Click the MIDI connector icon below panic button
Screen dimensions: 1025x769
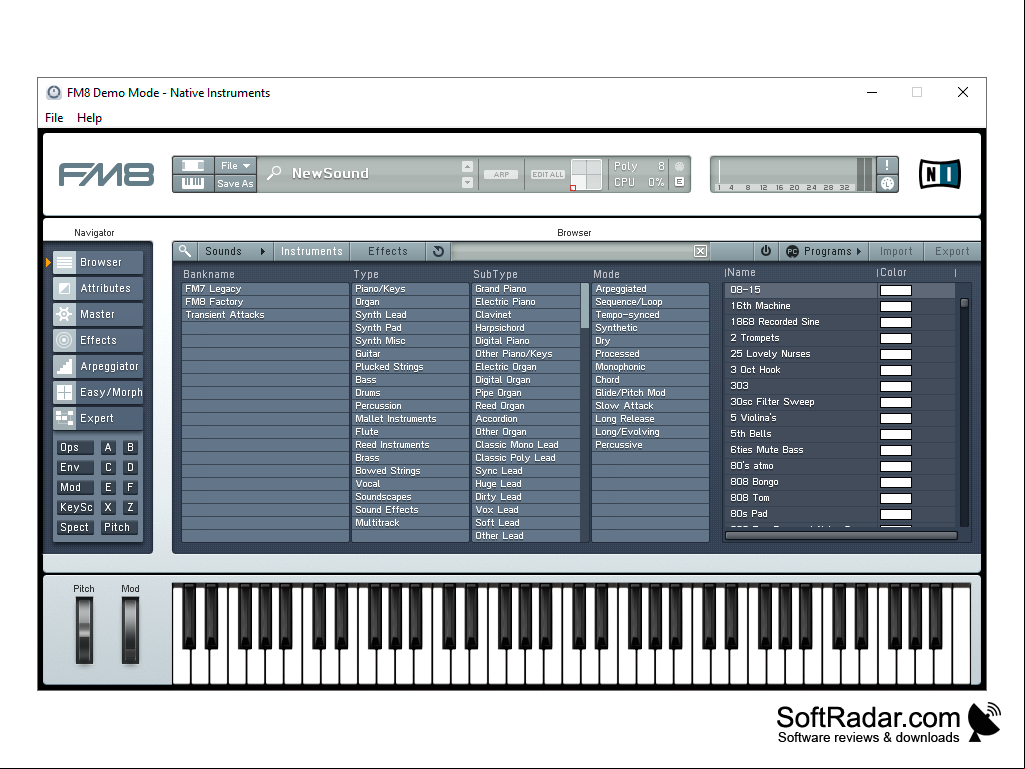pyautogui.click(x=887, y=184)
